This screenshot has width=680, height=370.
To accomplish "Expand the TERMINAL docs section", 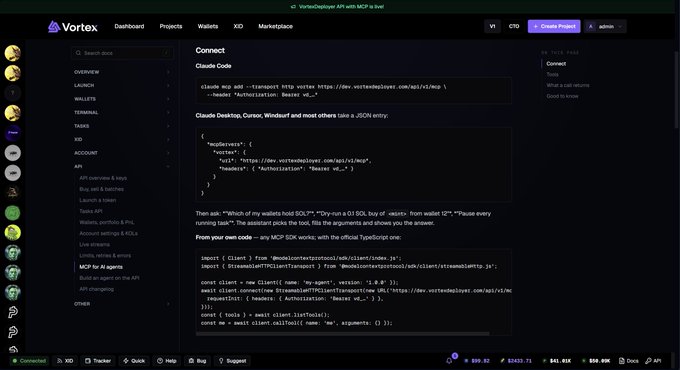I will coord(121,112).
